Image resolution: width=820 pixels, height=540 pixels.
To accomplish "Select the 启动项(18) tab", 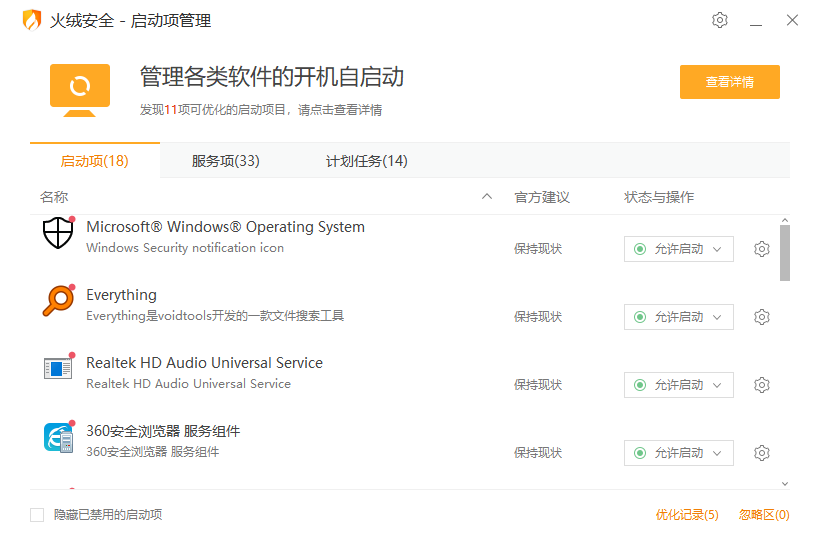I will (95, 160).
